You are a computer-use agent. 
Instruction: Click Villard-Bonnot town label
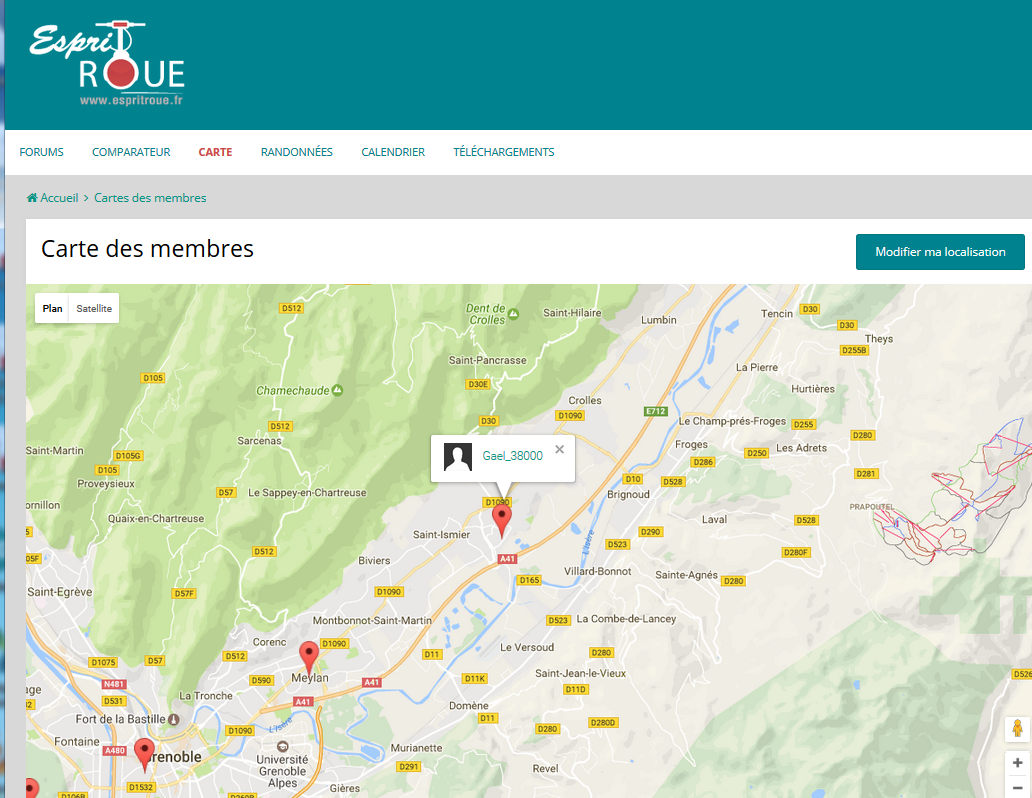click(x=598, y=571)
